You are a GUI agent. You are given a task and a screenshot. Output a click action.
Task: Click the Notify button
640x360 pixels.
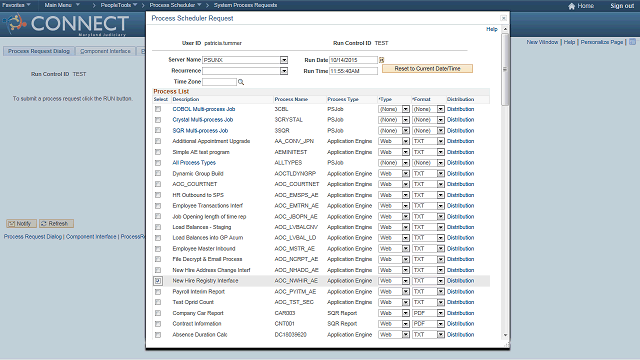[21, 224]
